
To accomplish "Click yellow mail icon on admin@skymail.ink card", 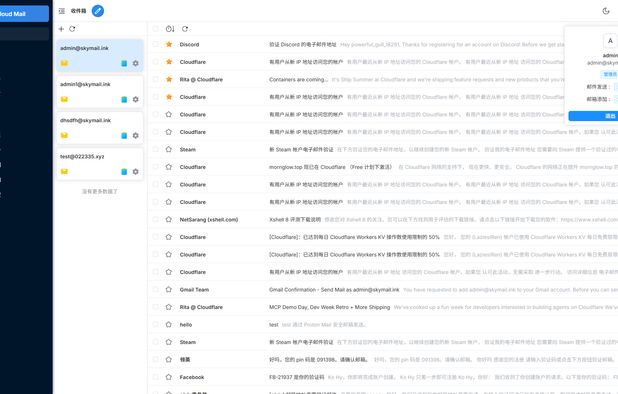I will tap(64, 63).
